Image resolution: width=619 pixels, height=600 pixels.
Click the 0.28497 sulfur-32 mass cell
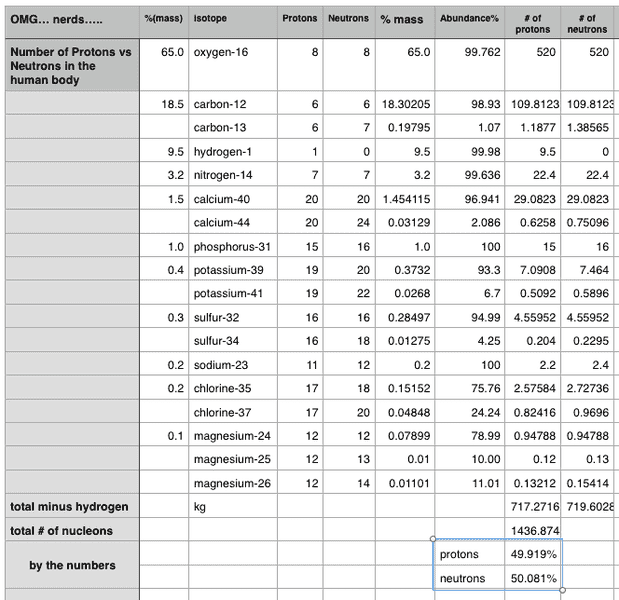click(405, 317)
